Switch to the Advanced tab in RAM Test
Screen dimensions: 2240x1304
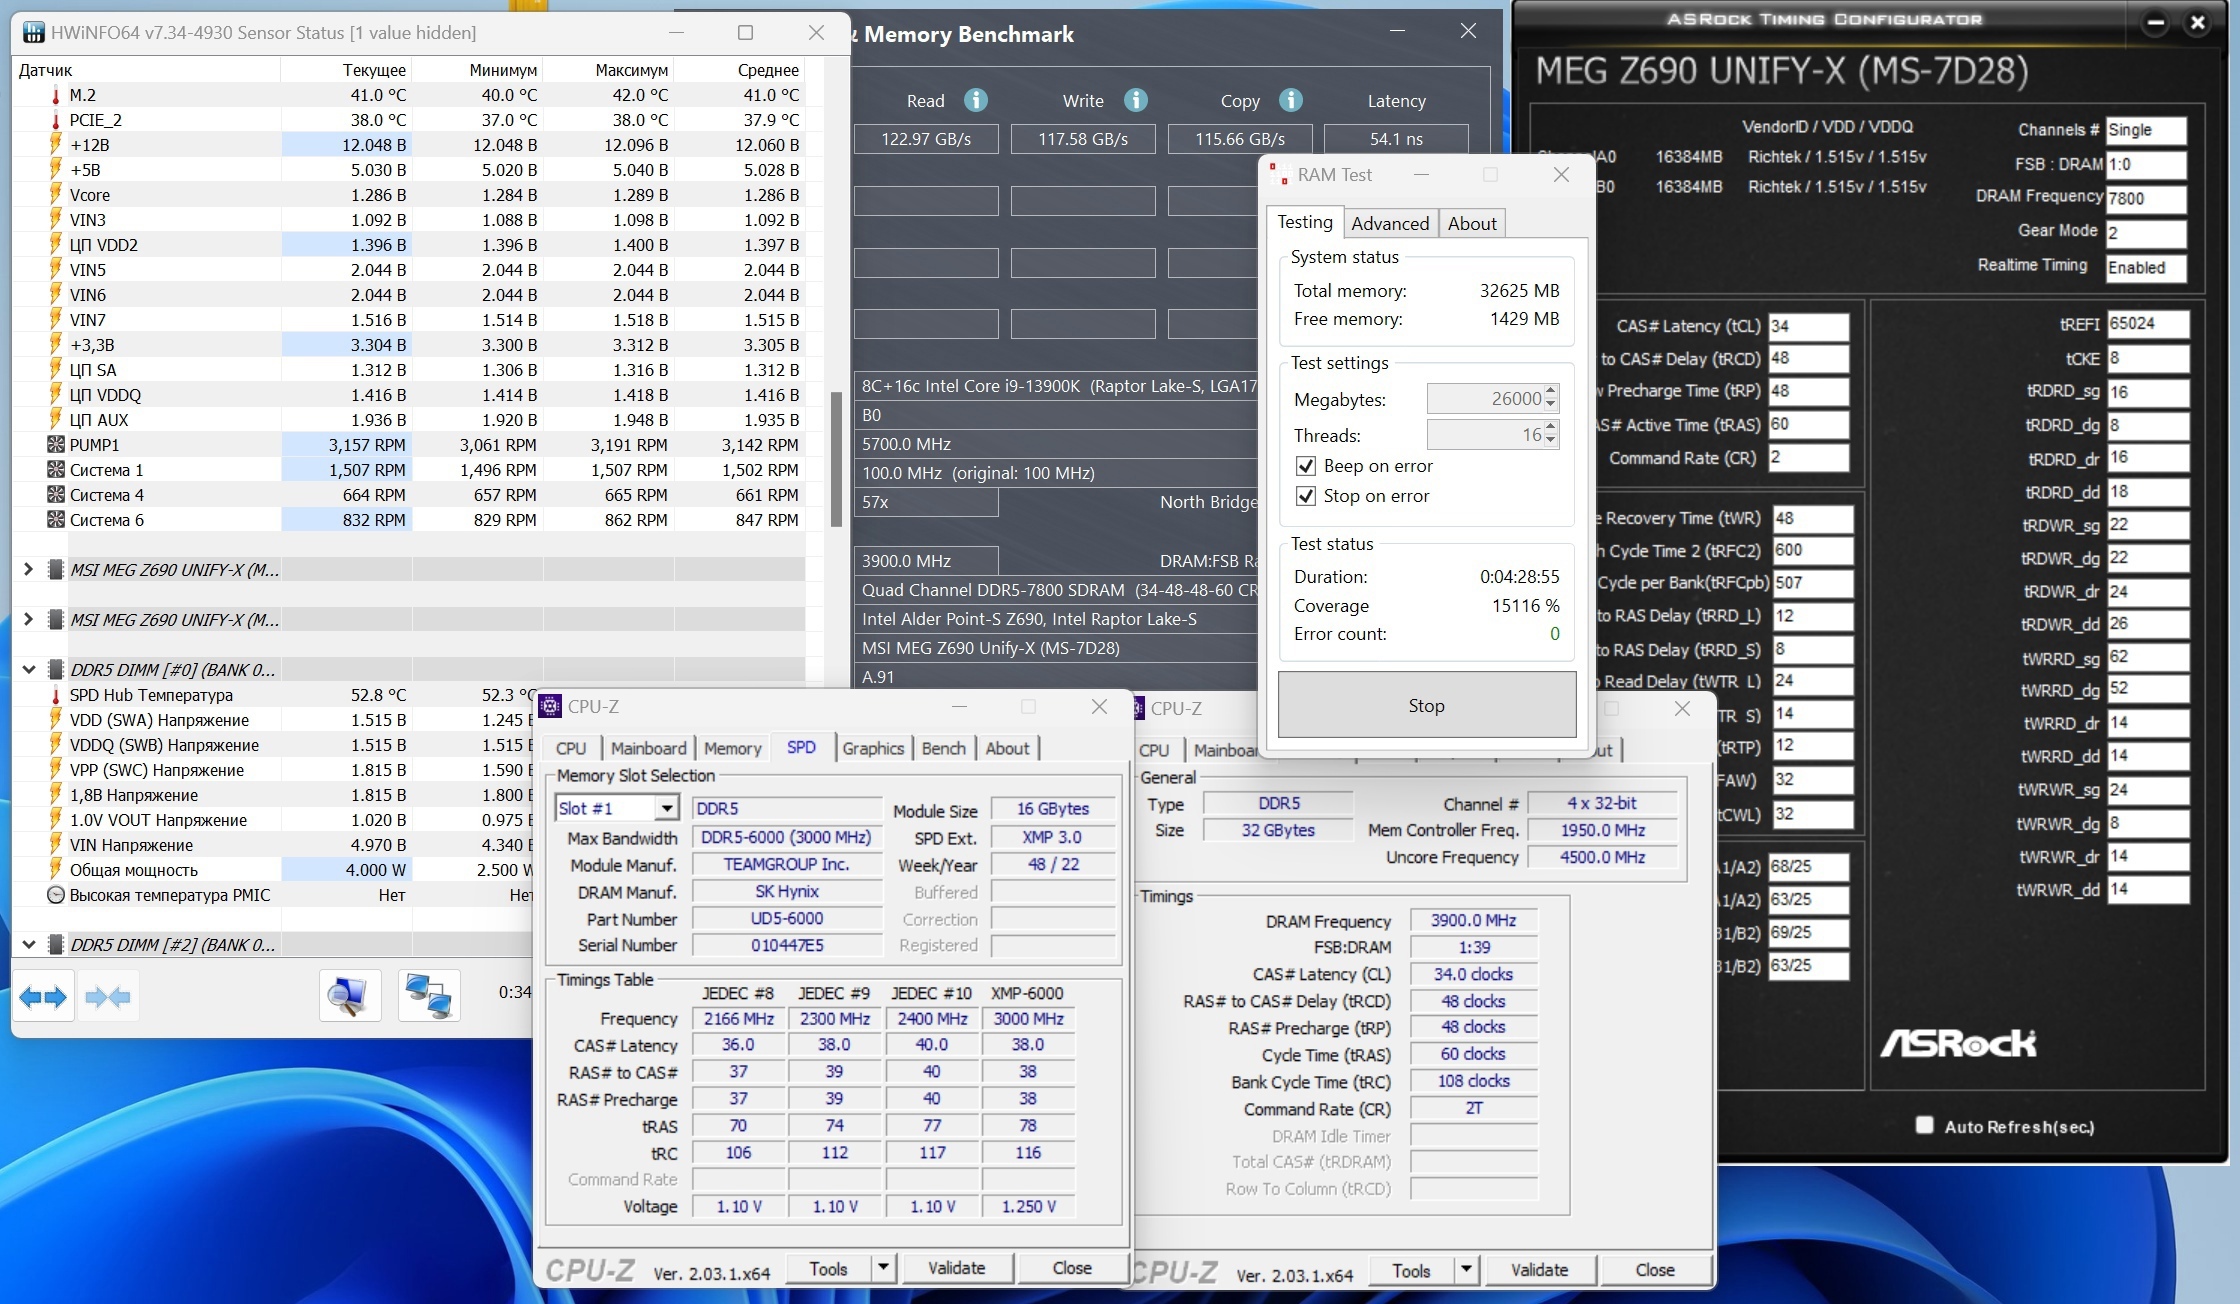(1389, 223)
